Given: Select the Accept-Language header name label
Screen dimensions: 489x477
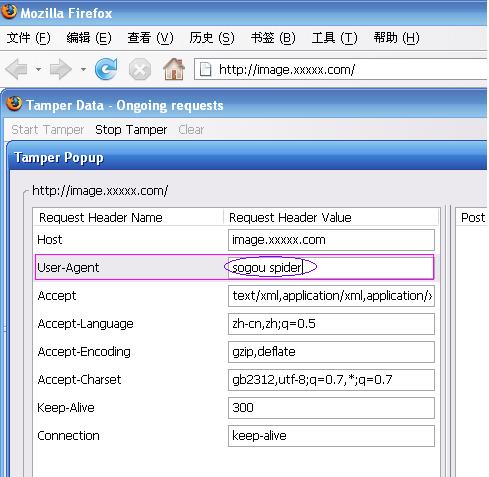Looking at the screenshot, I should tap(85, 324).
